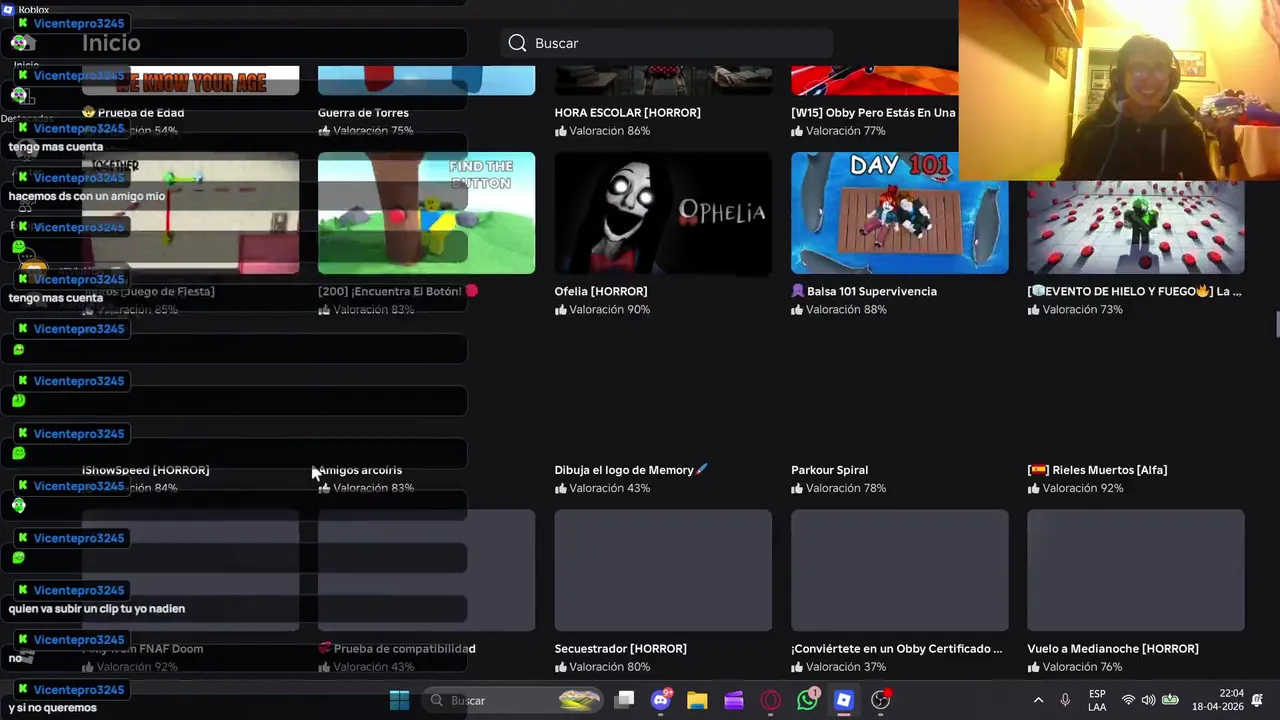Open the Encuentra El Botón thumbnail
Viewport: 1280px width, 720px height.
pyautogui.click(x=426, y=213)
